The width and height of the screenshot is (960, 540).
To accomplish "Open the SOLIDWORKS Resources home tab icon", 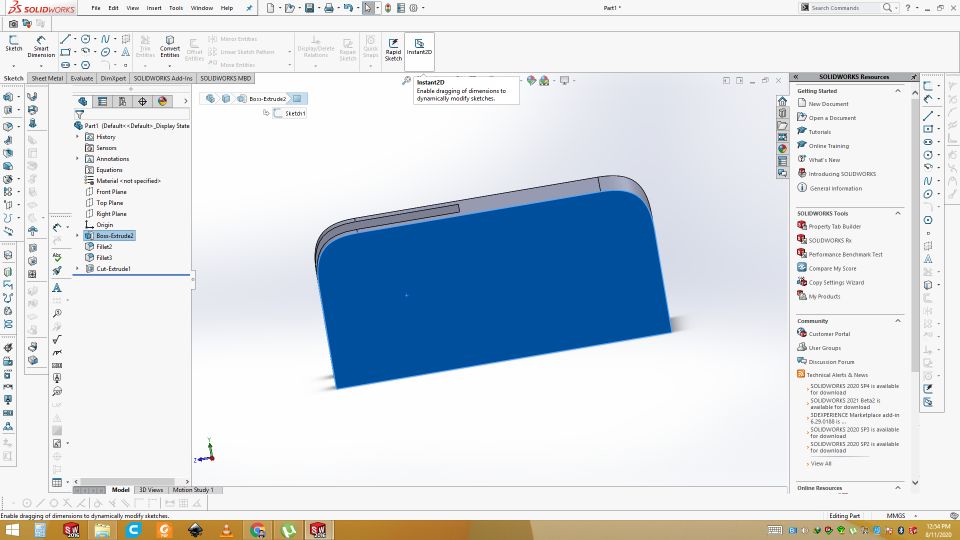I will pyautogui.click(x=782, y=101).
